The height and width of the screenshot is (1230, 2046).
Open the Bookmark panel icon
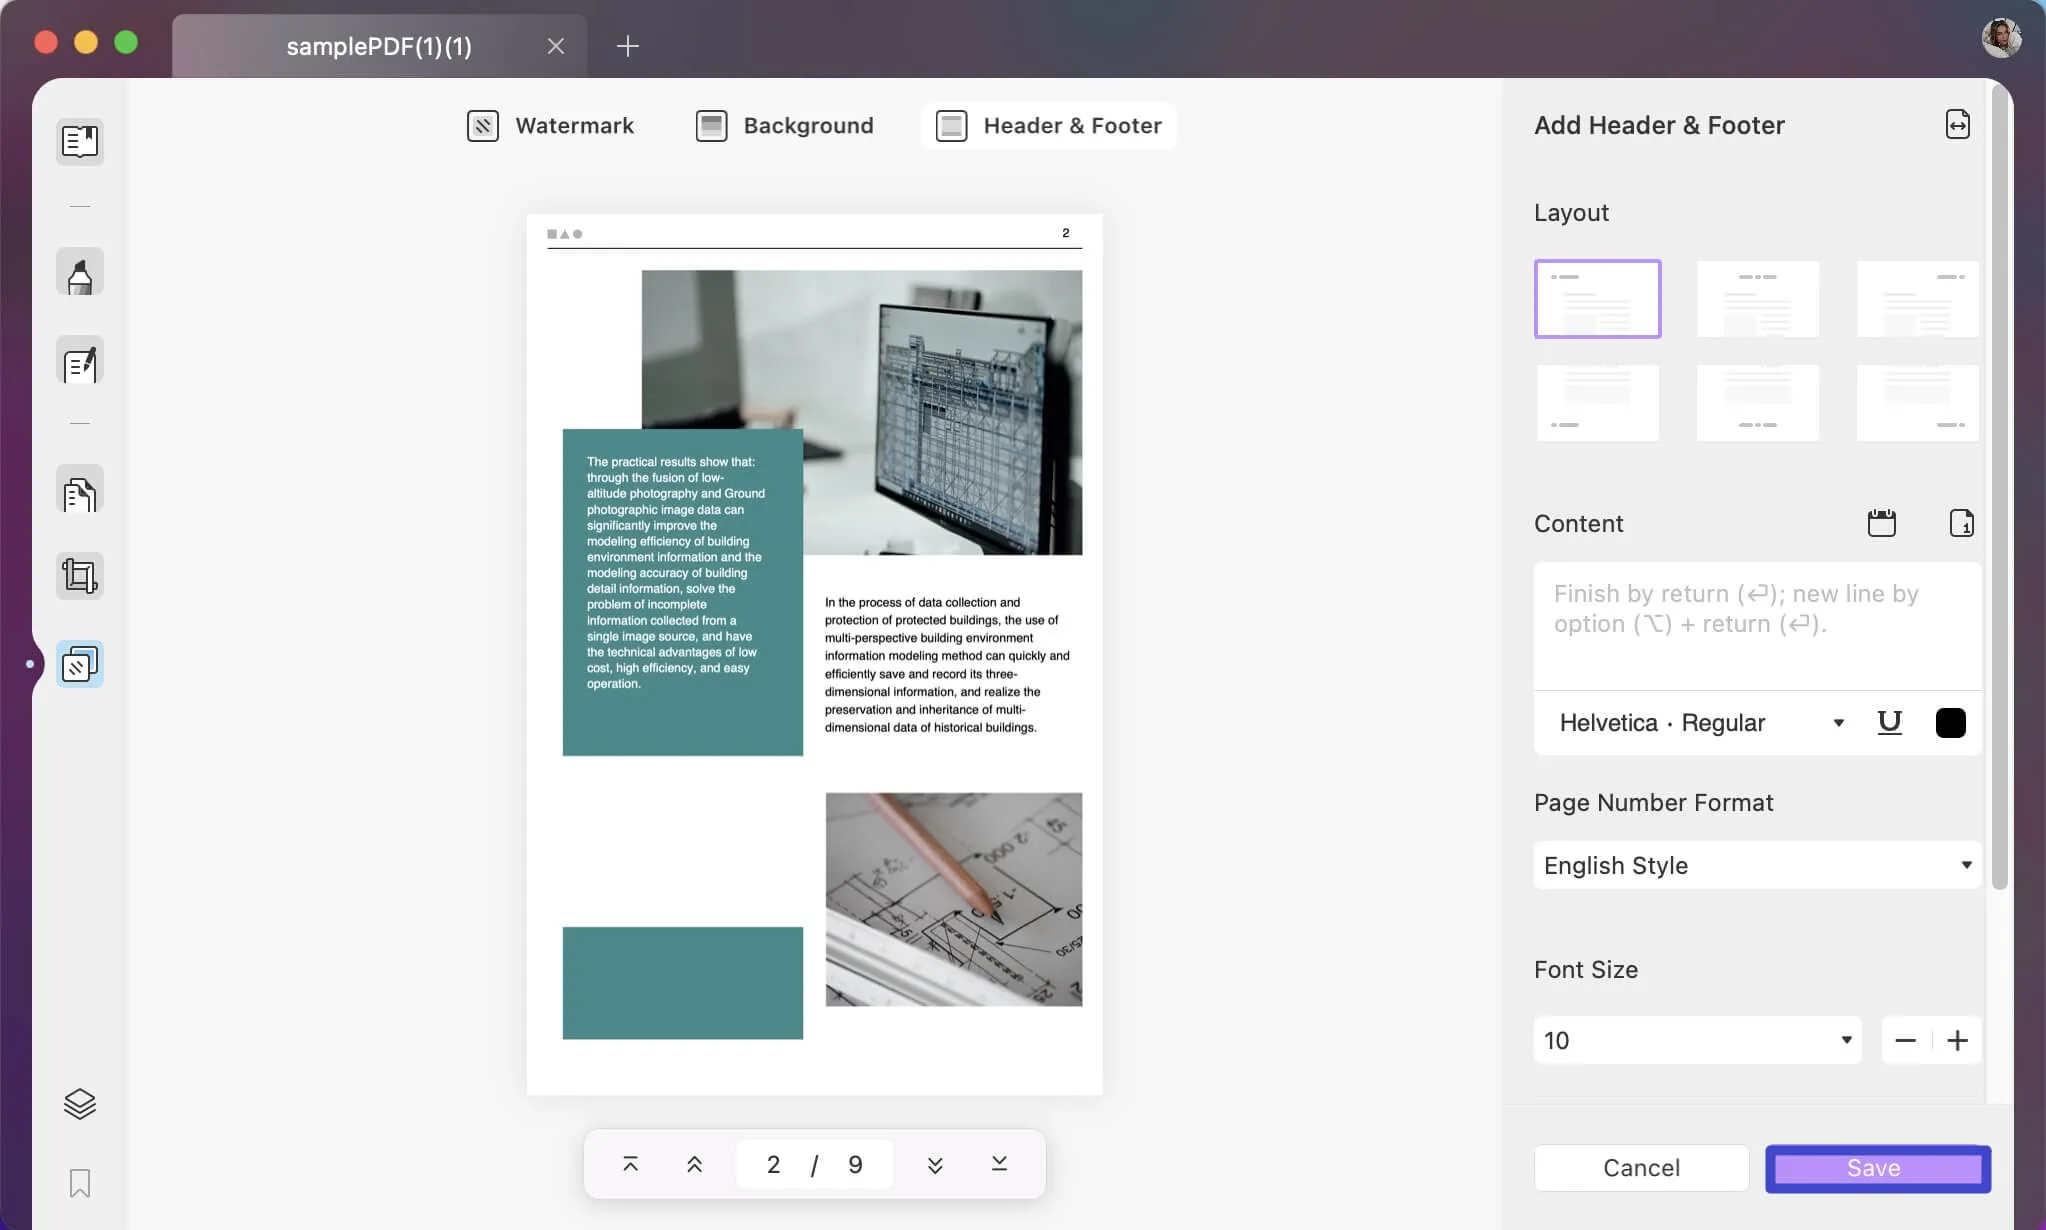pos(80,1183)
